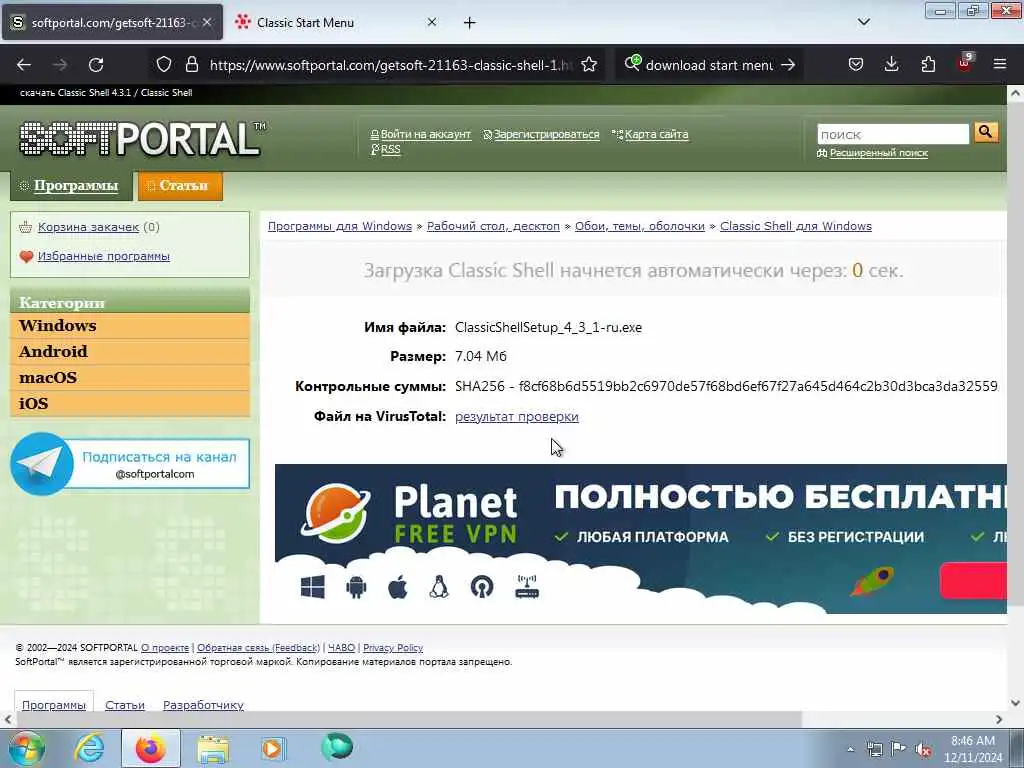Screen dimensions: 1024x768
Task: Click the Подписаться на канал banner
Action: (x=130, y=464)
